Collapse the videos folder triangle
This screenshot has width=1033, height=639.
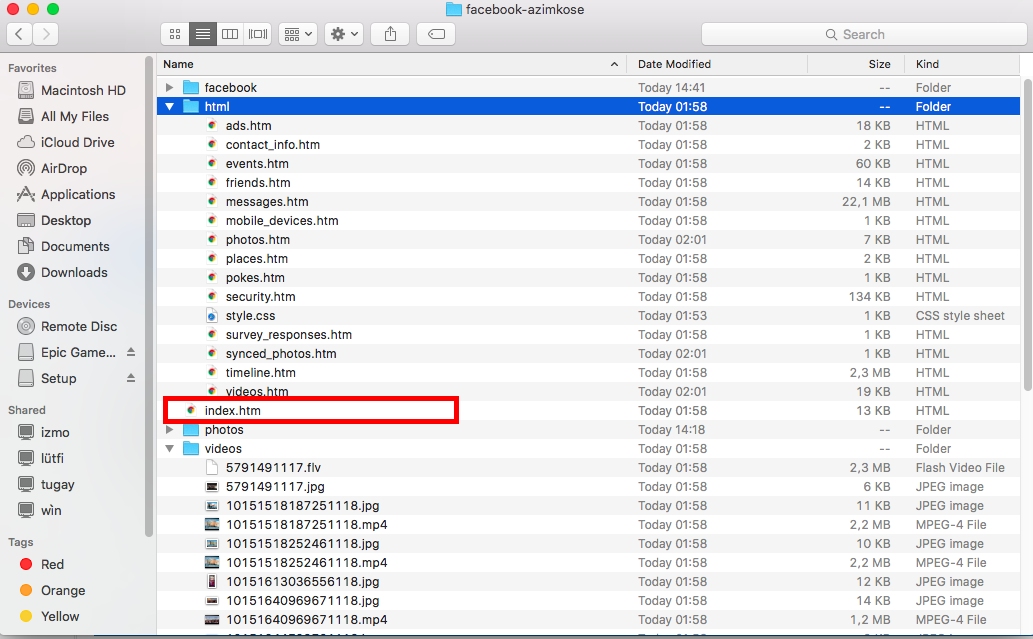click(169, 449)
